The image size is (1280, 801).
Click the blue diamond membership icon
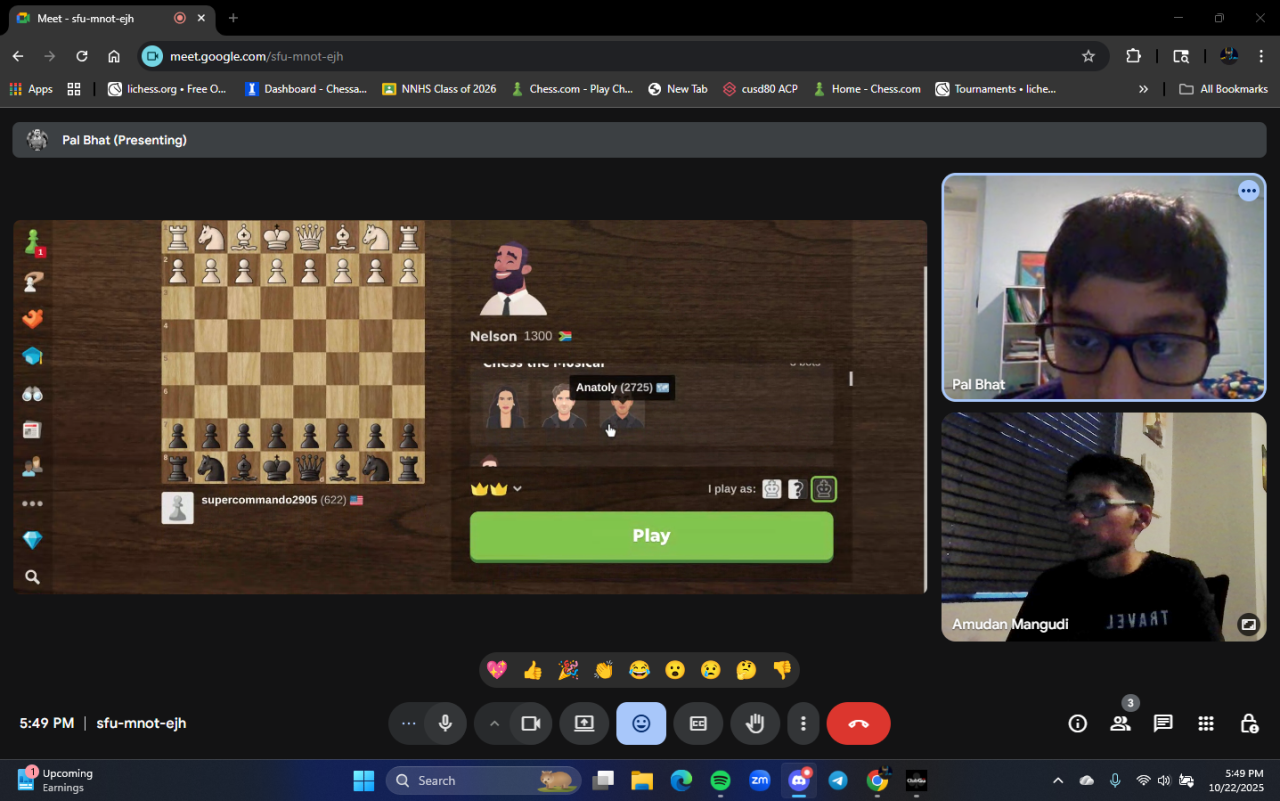pos(33,540)
